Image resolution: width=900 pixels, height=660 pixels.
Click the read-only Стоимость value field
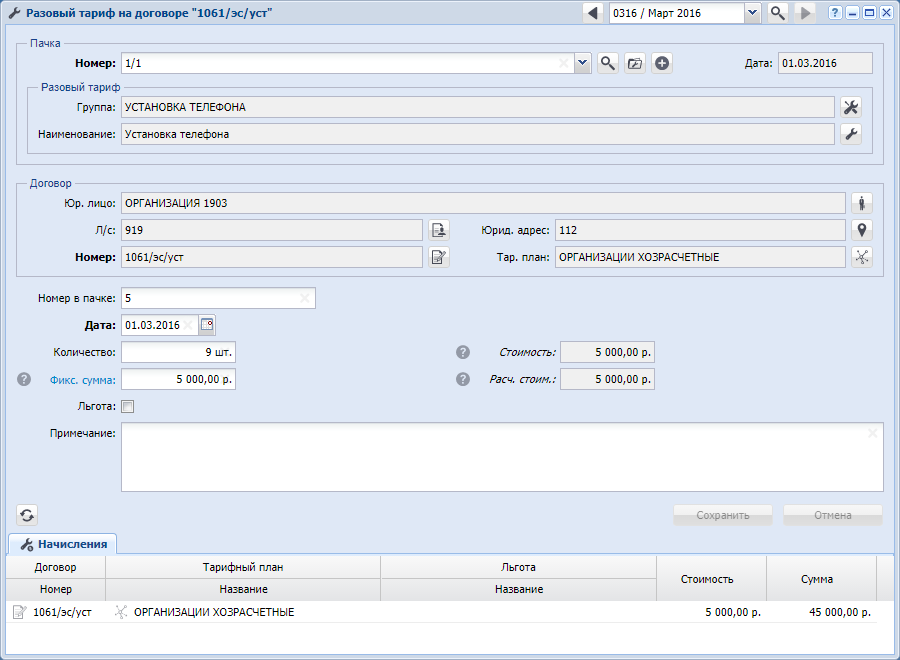[x=607, y=352]
